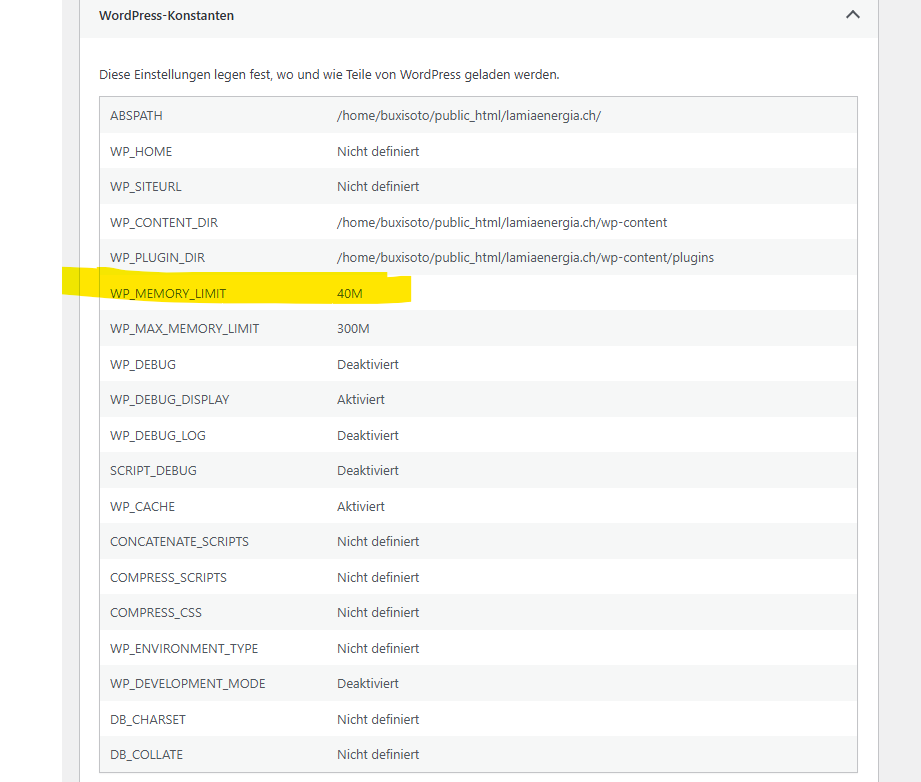Click Nicht definiert value for DB_COLLATE

[x=378, y=756]
